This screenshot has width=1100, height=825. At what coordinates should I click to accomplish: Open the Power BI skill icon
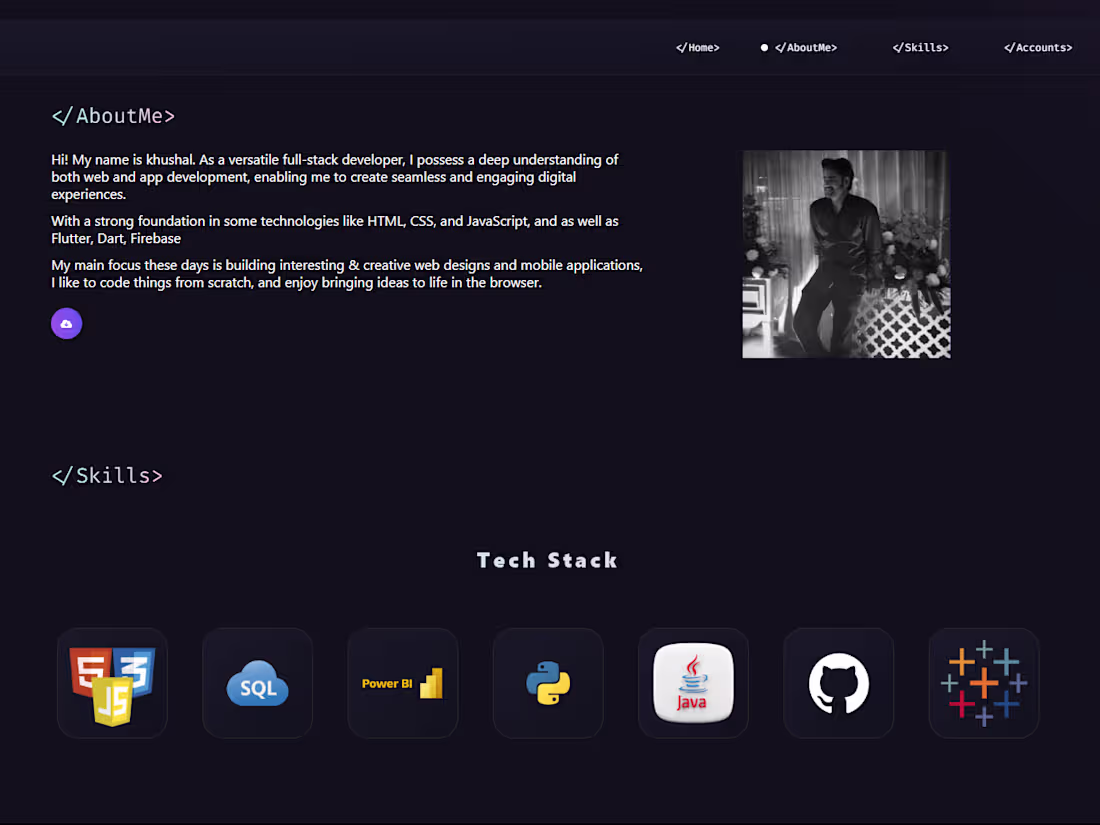(402, 683)
